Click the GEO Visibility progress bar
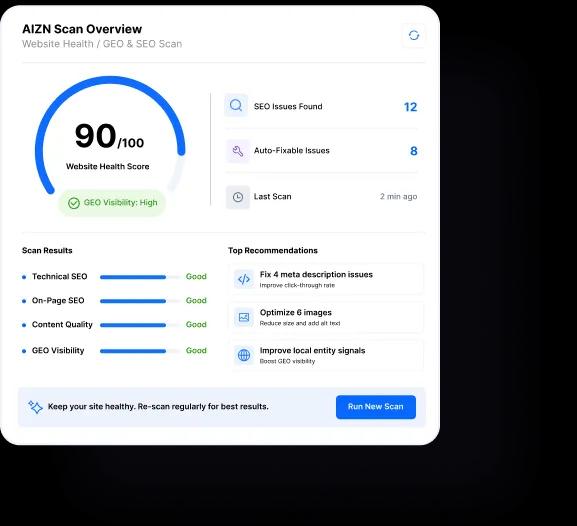Viewport: 577px width, 526px height. click(139, 351)
